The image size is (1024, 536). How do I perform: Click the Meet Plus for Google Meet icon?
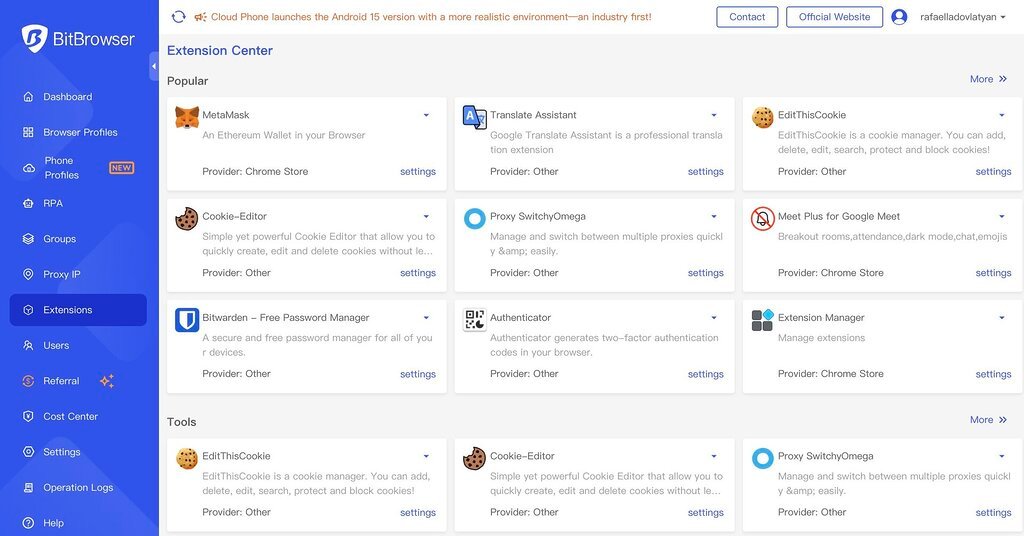(762, 219)
